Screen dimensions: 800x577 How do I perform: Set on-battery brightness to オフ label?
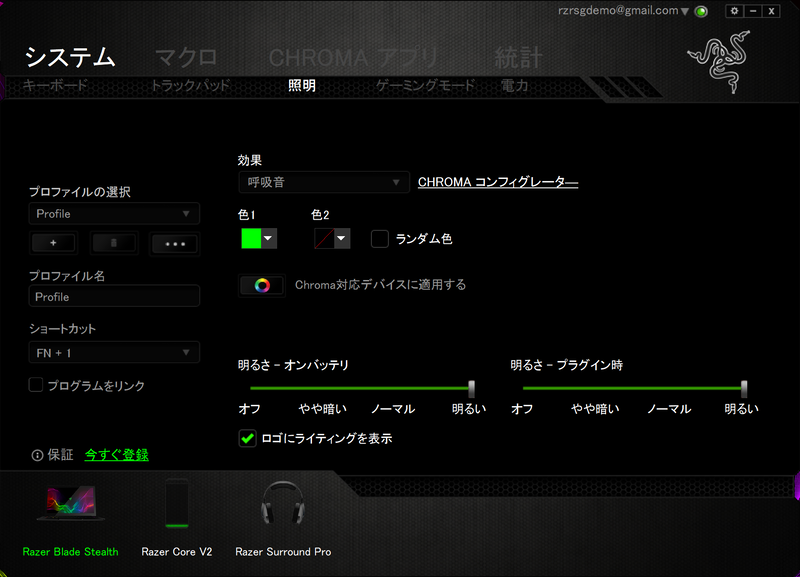[249, 409]
